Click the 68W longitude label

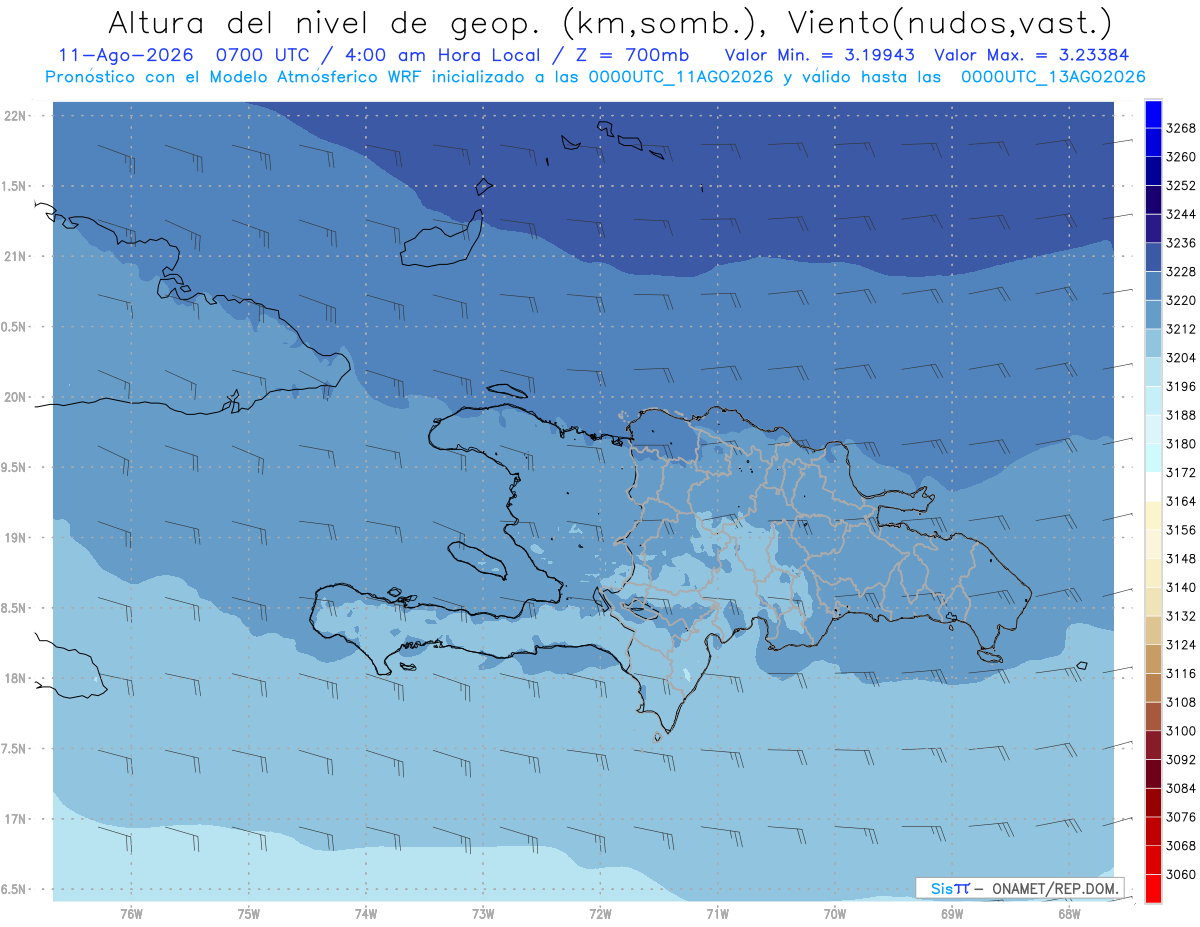pos(1069,913)
